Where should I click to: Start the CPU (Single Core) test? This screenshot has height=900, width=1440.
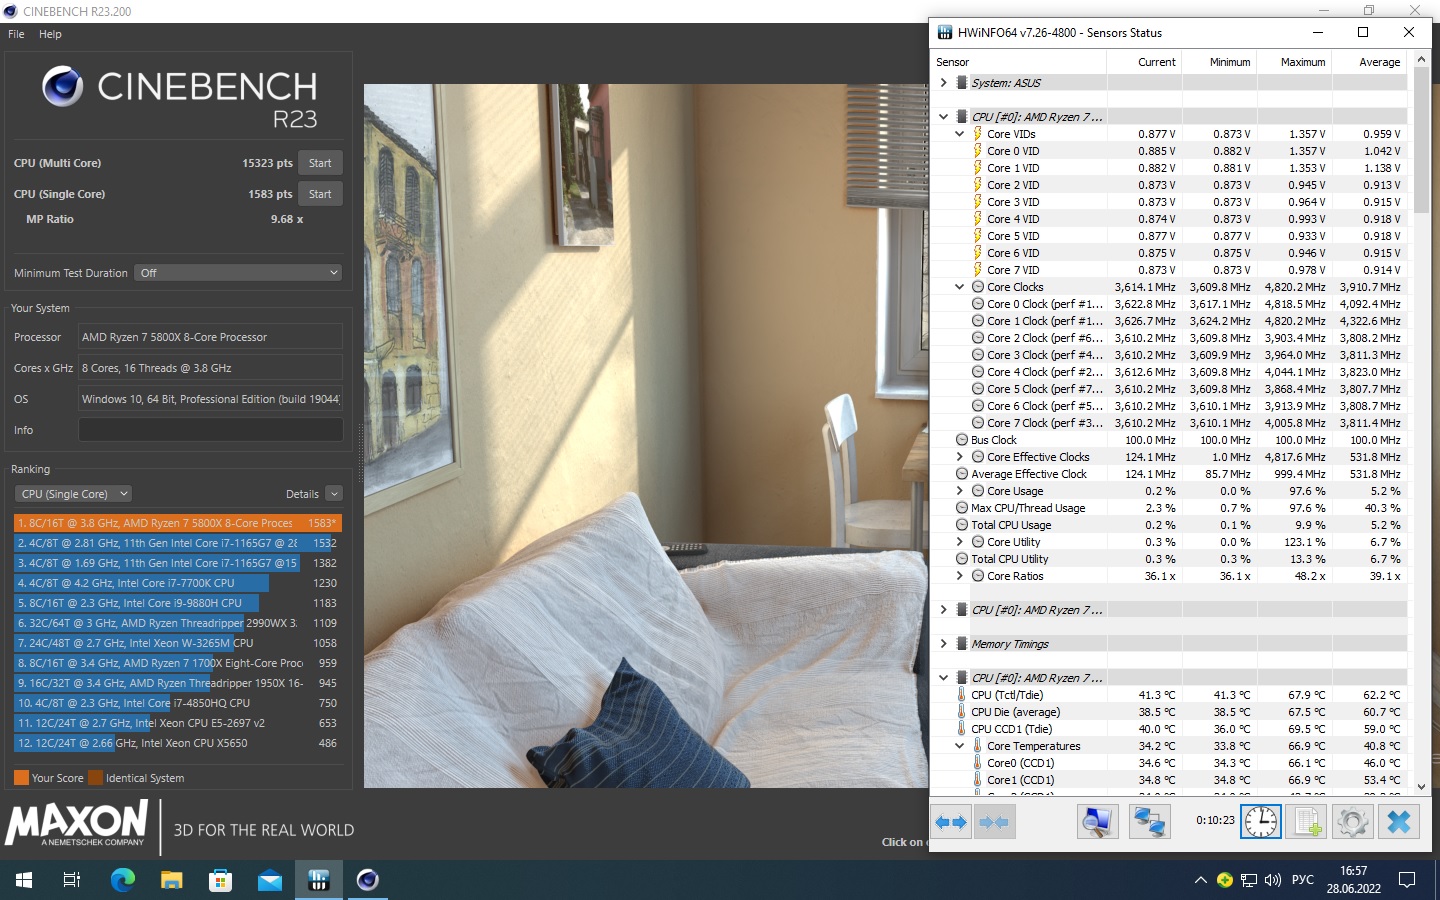(320, 194)
